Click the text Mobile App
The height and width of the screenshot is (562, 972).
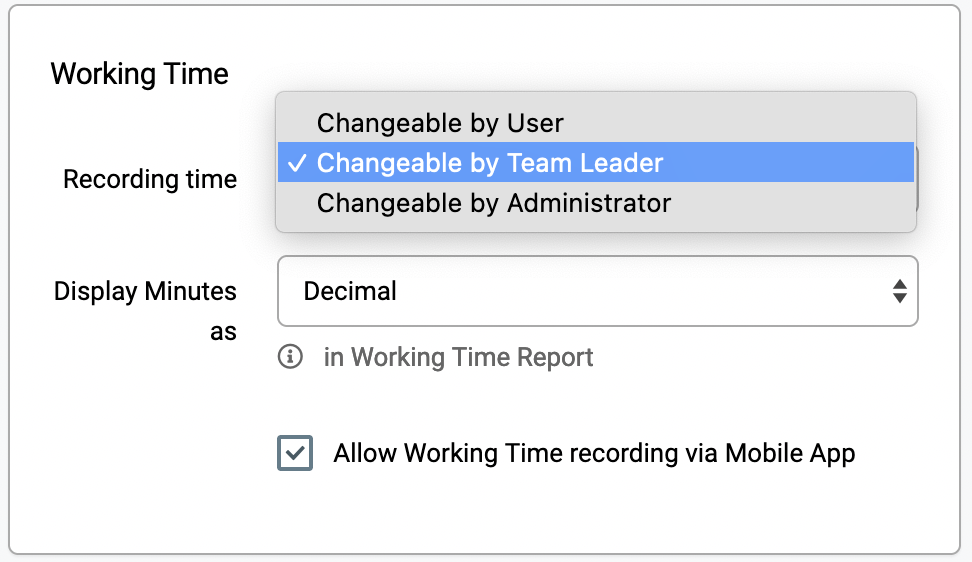coord(790,454)
